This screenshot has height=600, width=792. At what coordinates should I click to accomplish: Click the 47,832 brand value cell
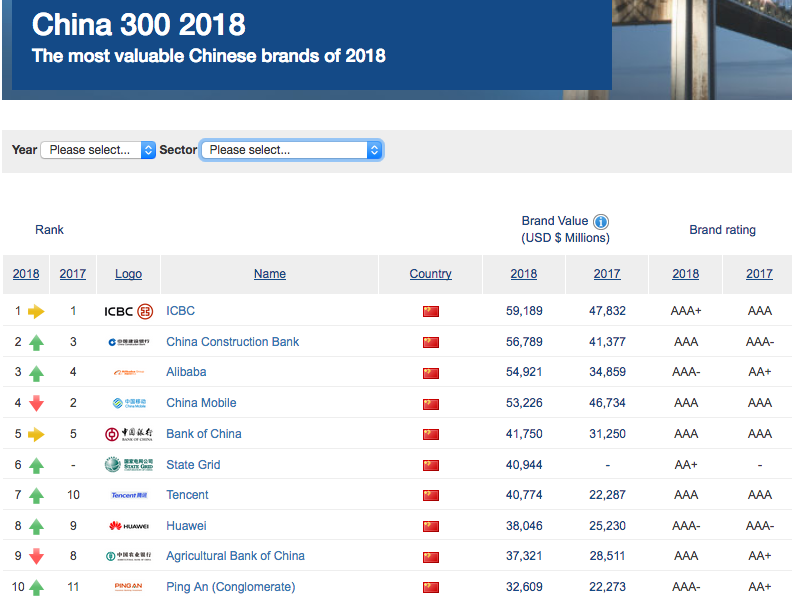607,311
